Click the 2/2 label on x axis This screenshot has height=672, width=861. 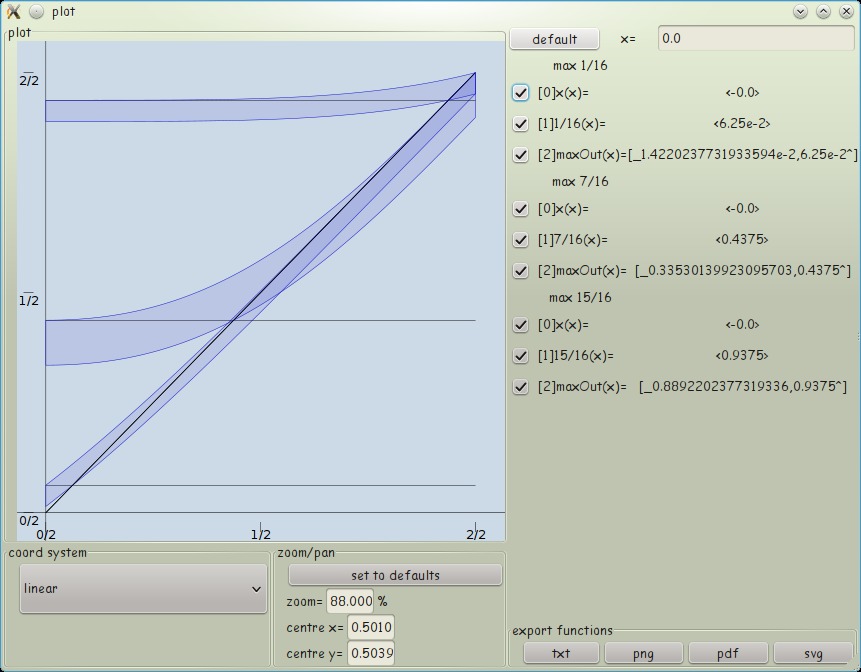(x=476, y=534)
